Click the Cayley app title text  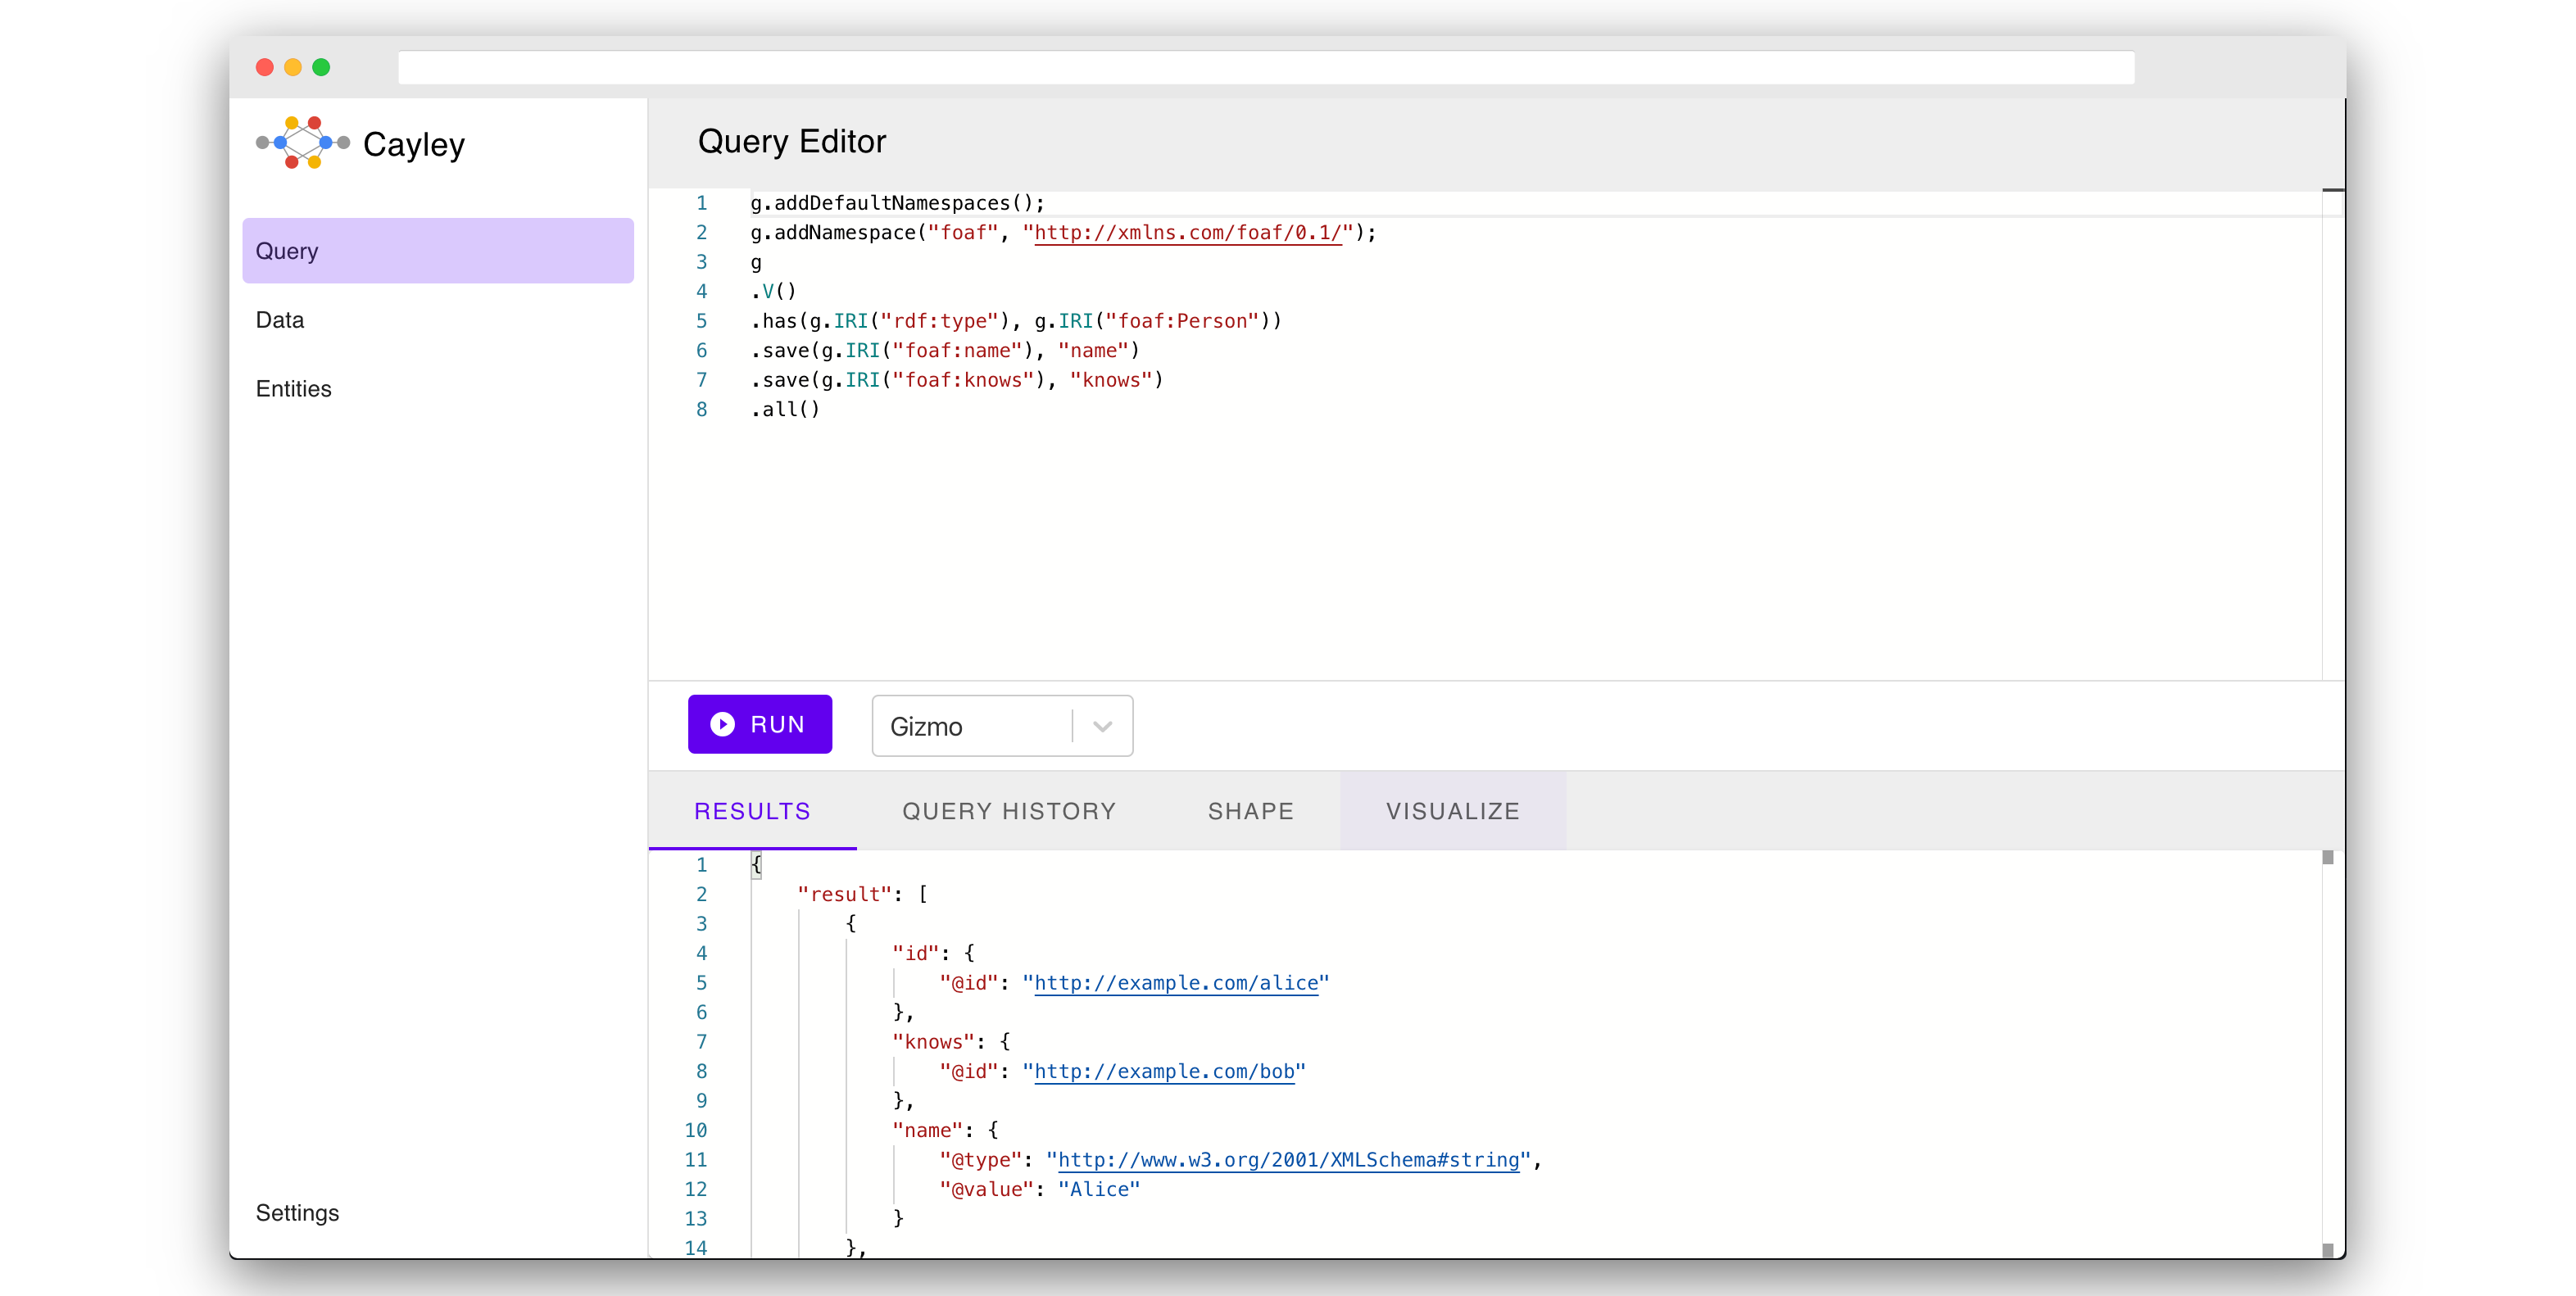pyautogui.click(x=414, y=145)
